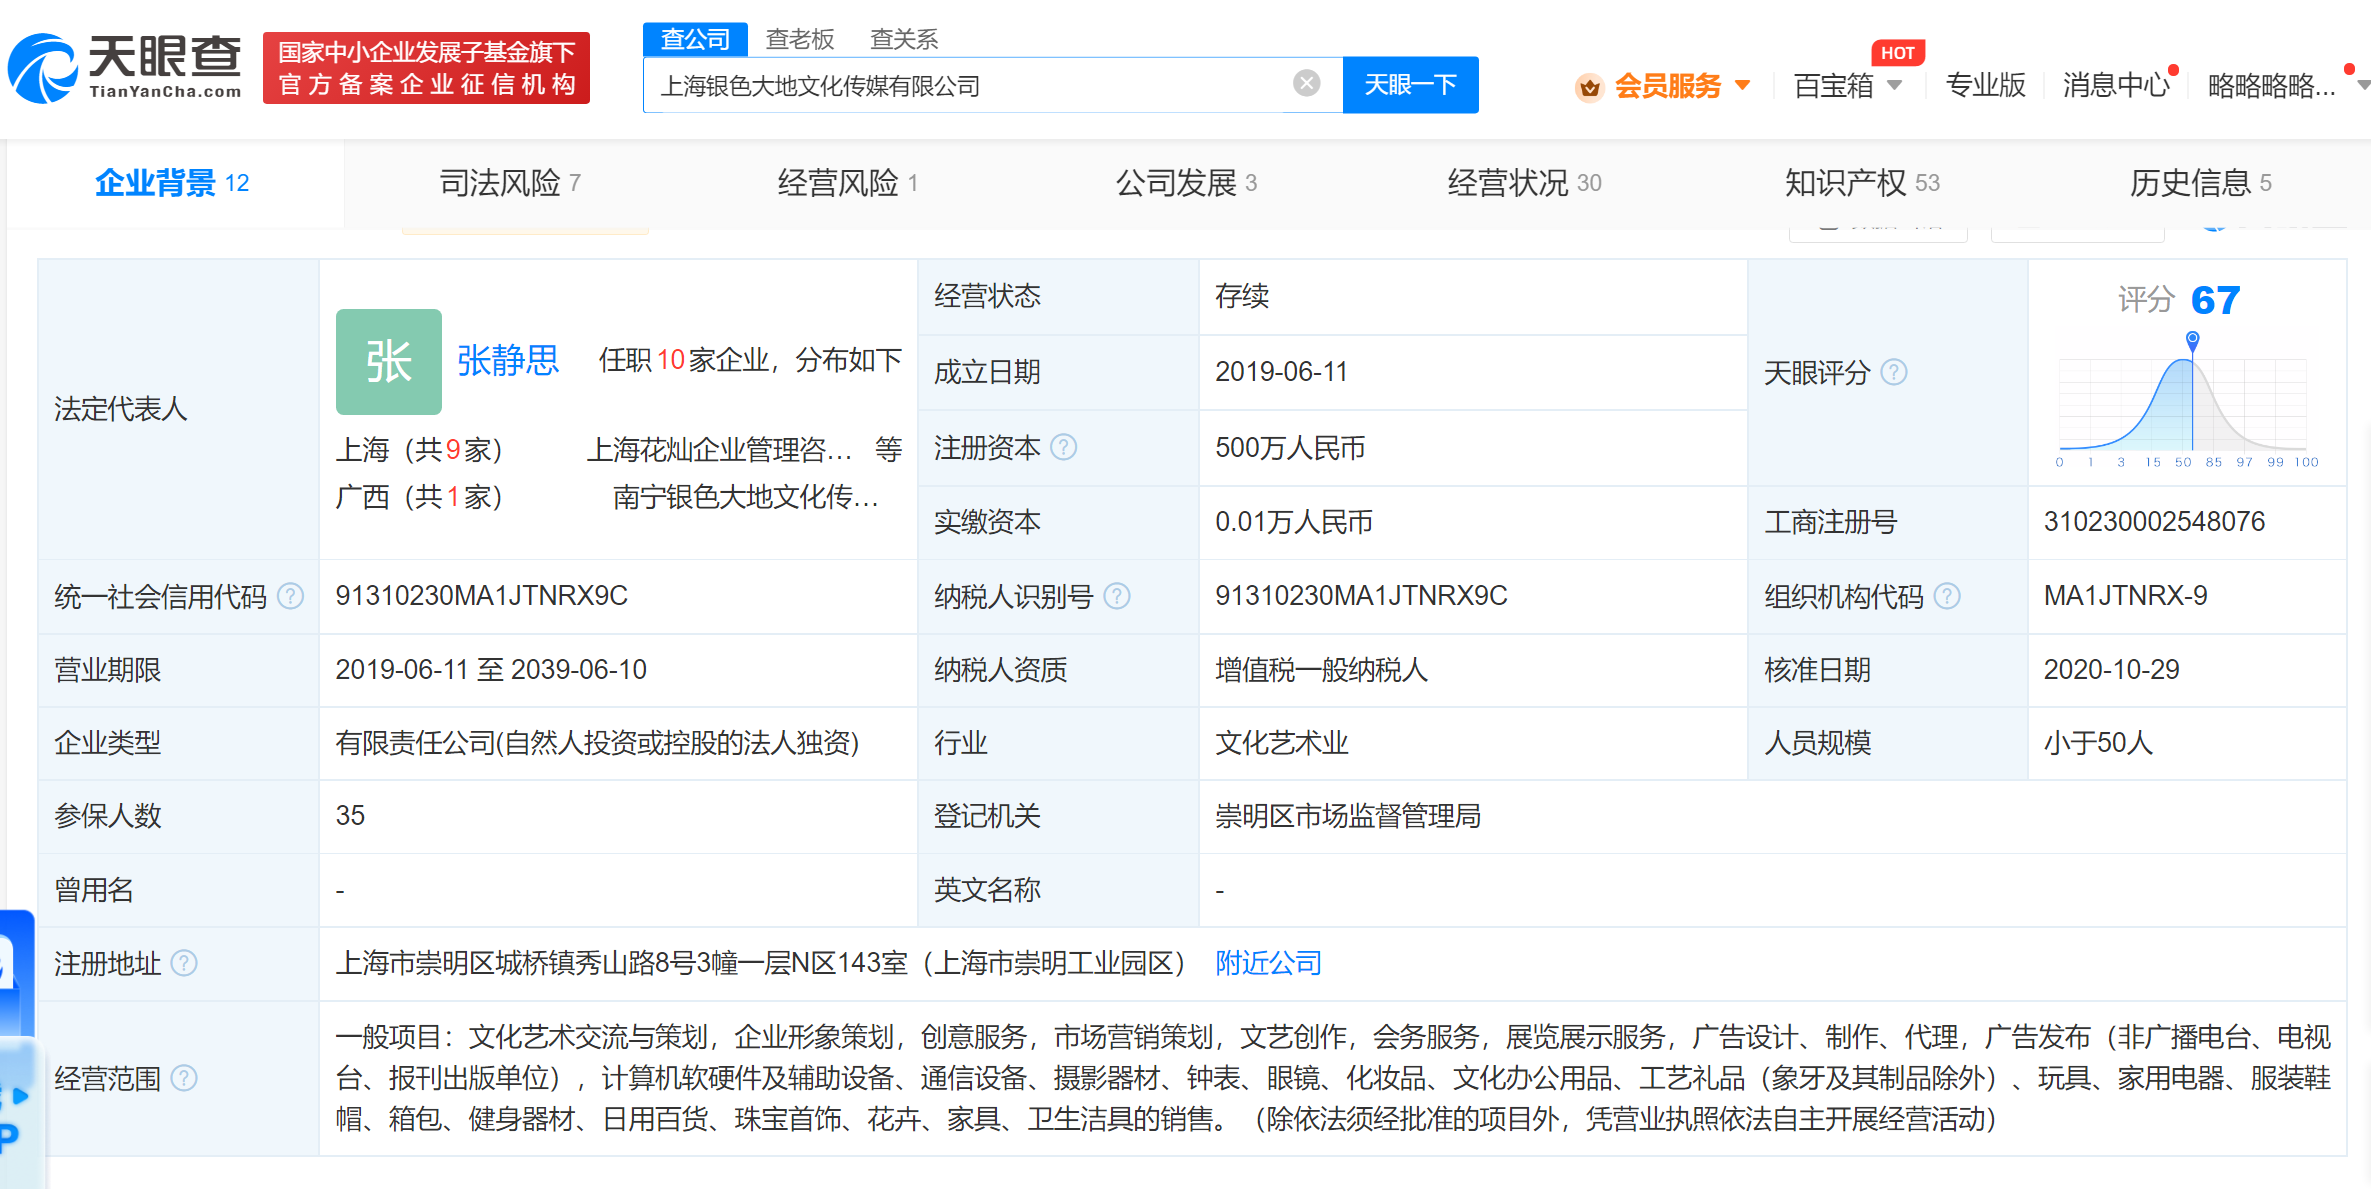Click help icon next to 统一社会信用代码

tap(290, 596)
